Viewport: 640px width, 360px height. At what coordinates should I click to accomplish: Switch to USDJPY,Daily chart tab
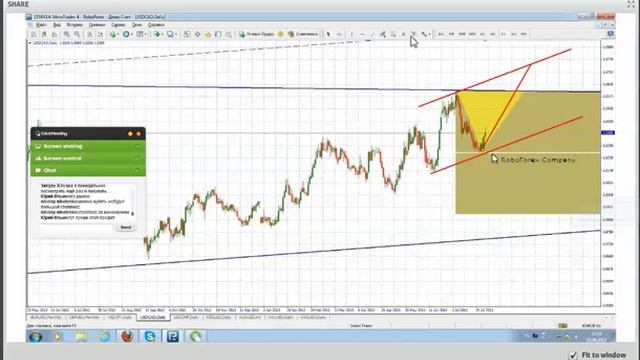(x=120, y=317)
